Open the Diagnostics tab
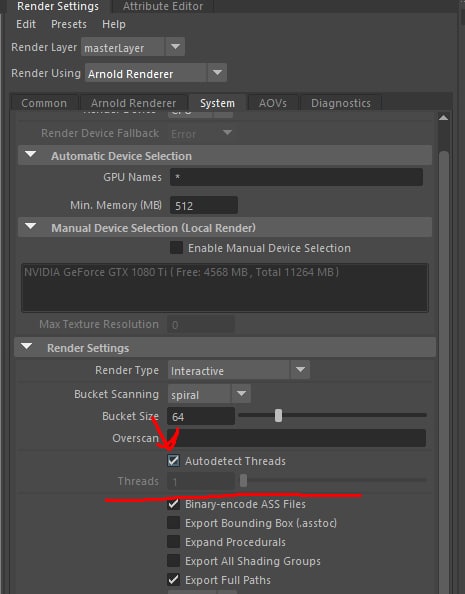 click(x=341, y=103)
